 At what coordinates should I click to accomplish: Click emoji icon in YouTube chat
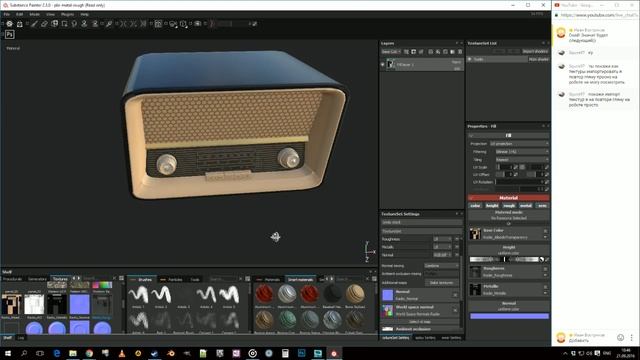coord(620,338)
